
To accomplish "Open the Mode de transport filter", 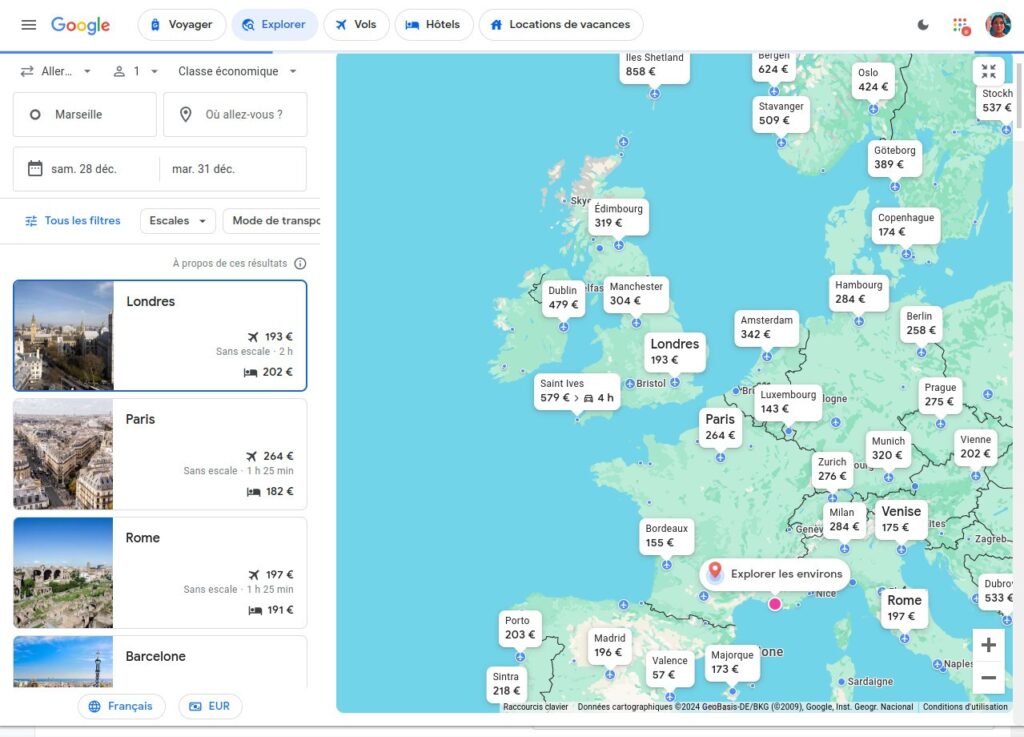I will pos(272,221).
